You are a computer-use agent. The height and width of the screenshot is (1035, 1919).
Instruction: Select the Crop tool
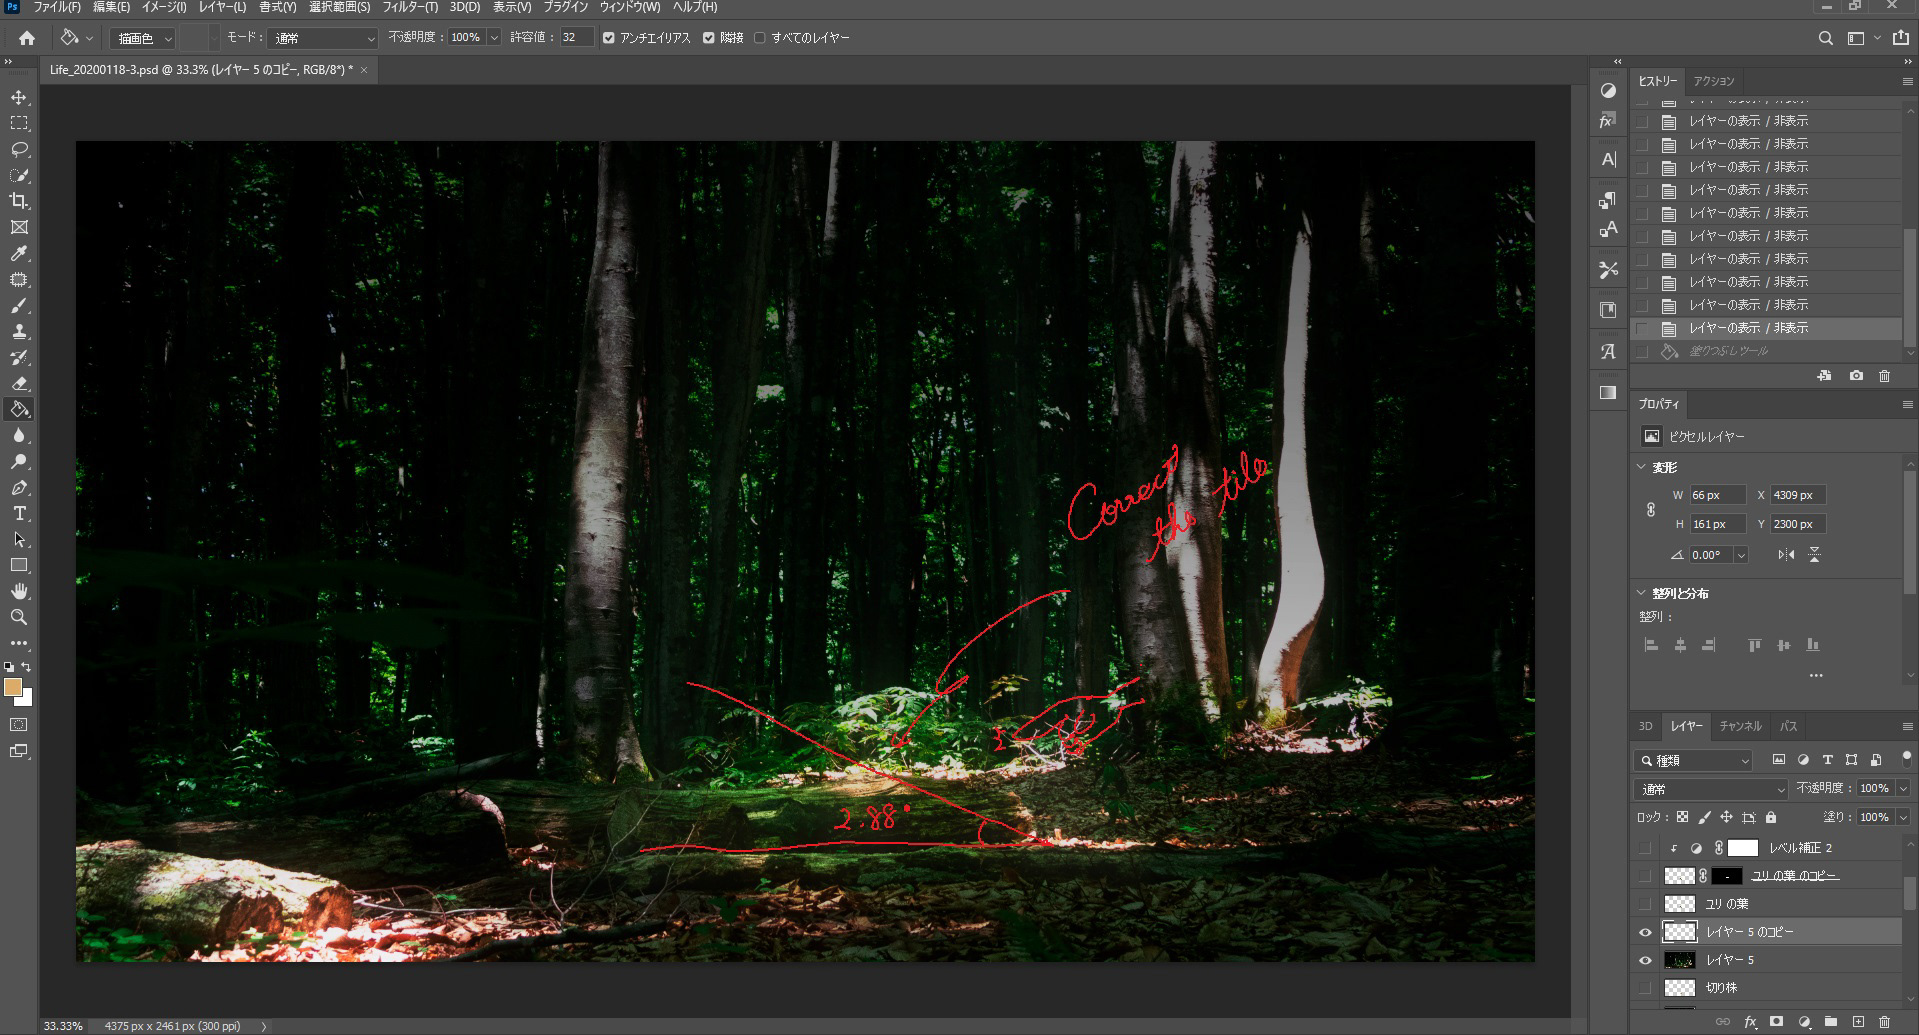click(x=19, y=202)
